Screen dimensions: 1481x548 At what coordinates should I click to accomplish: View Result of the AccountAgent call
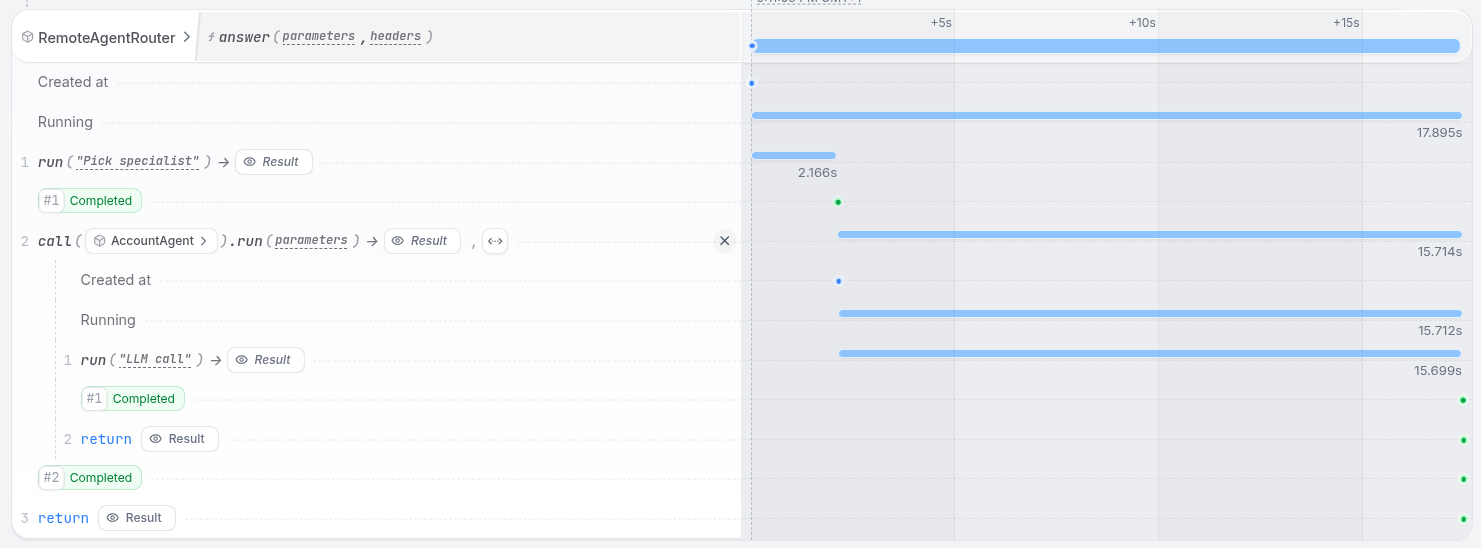click(422, 241)
